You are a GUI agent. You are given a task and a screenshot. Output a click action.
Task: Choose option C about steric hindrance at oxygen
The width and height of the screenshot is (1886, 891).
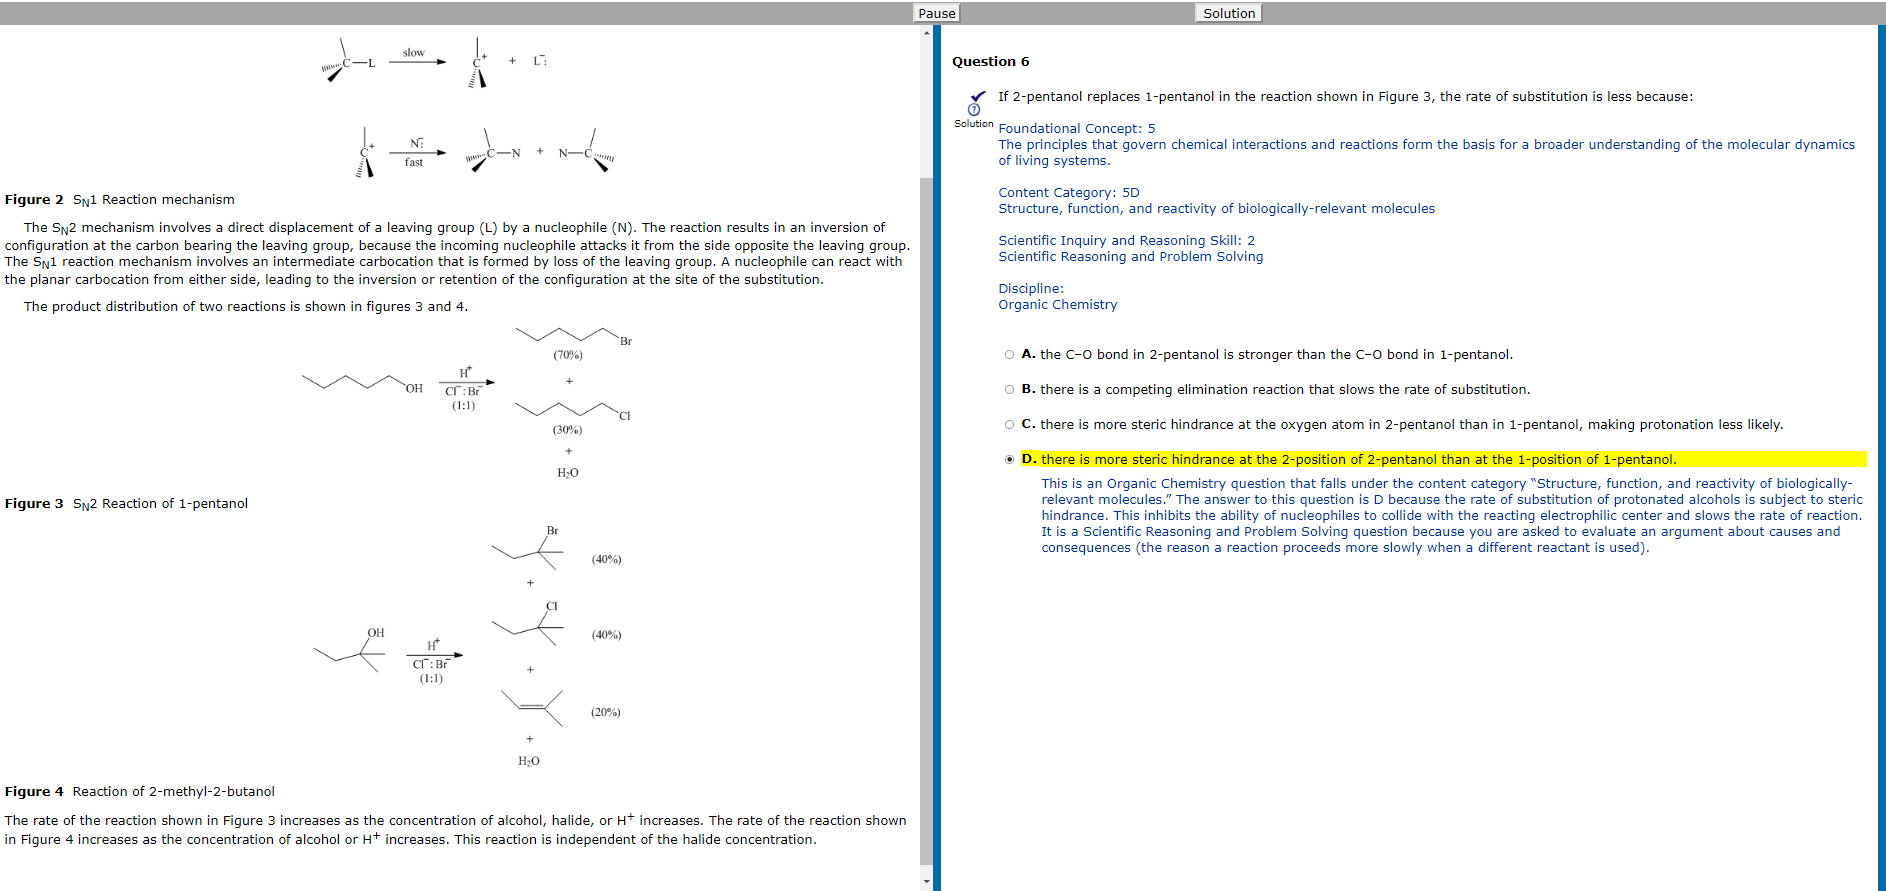[1009, 425]
